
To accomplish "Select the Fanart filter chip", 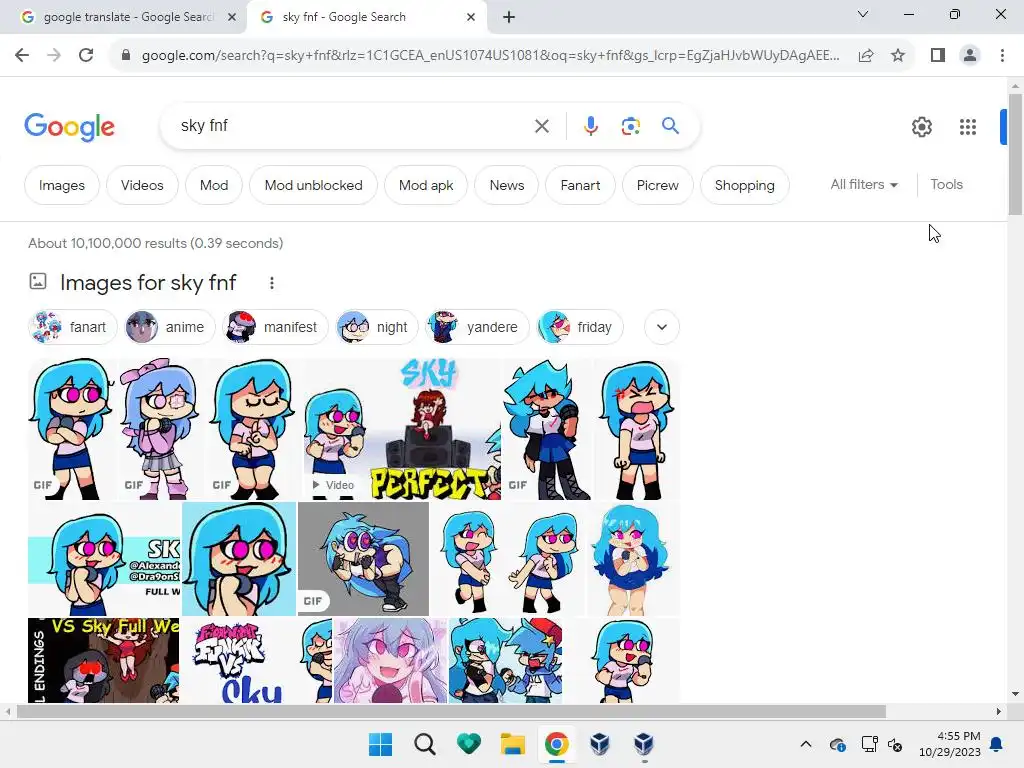I will coord(580,185).
